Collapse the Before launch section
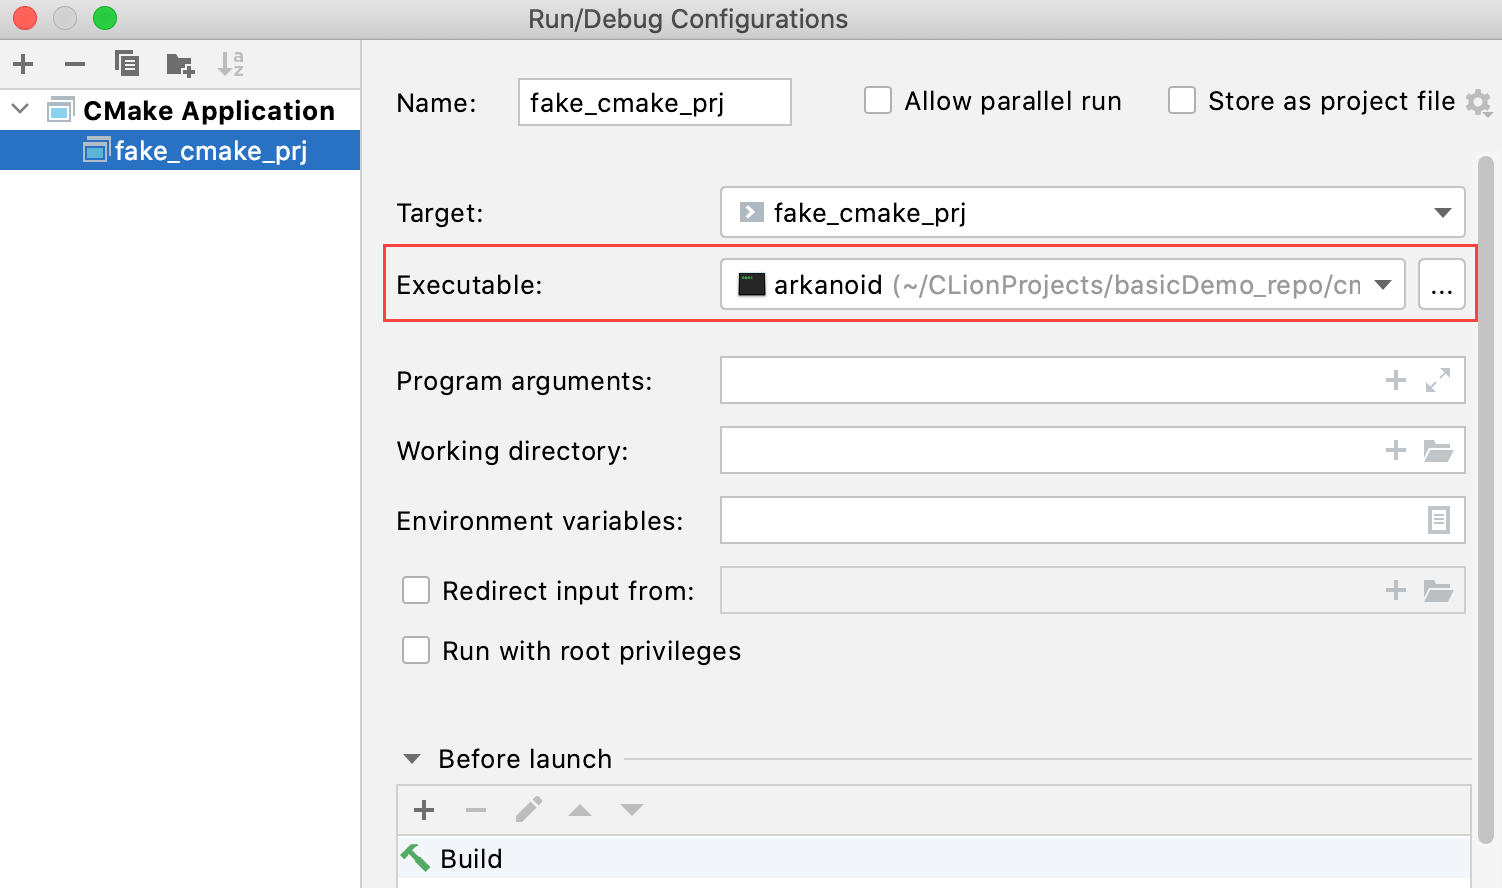 [x=412, y=758]
